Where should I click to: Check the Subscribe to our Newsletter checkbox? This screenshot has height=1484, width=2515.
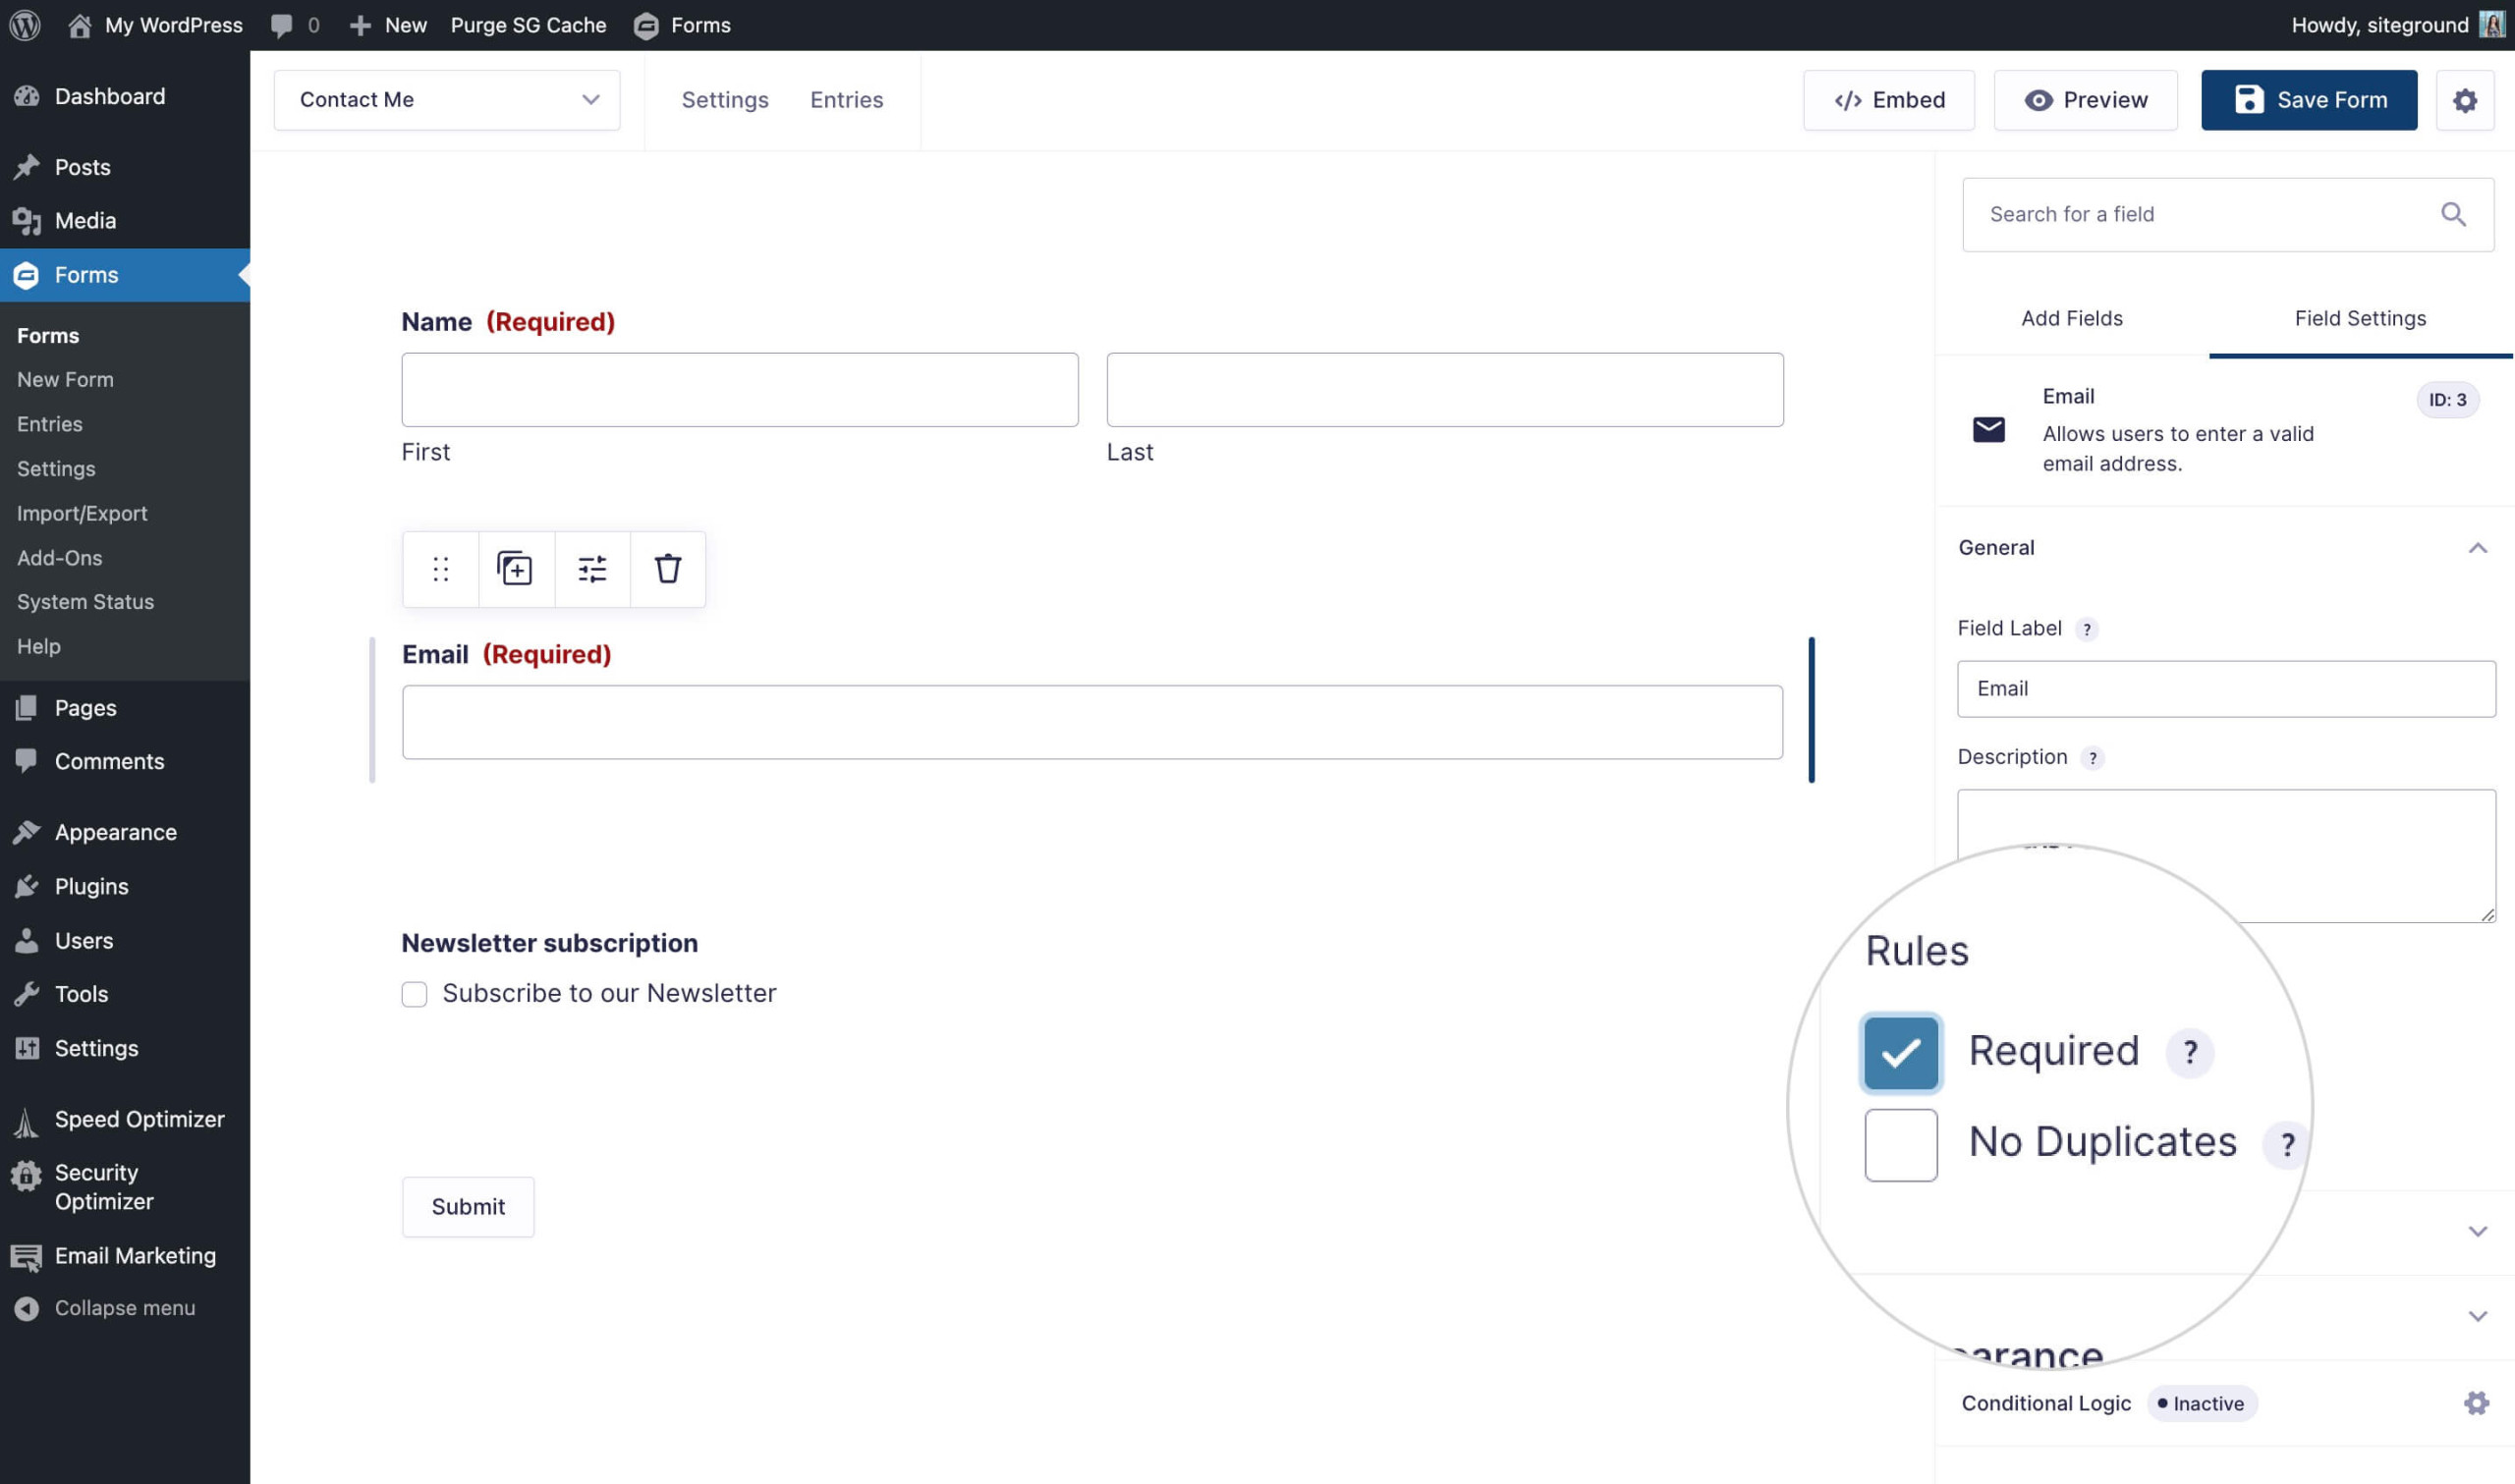point(415,993)
